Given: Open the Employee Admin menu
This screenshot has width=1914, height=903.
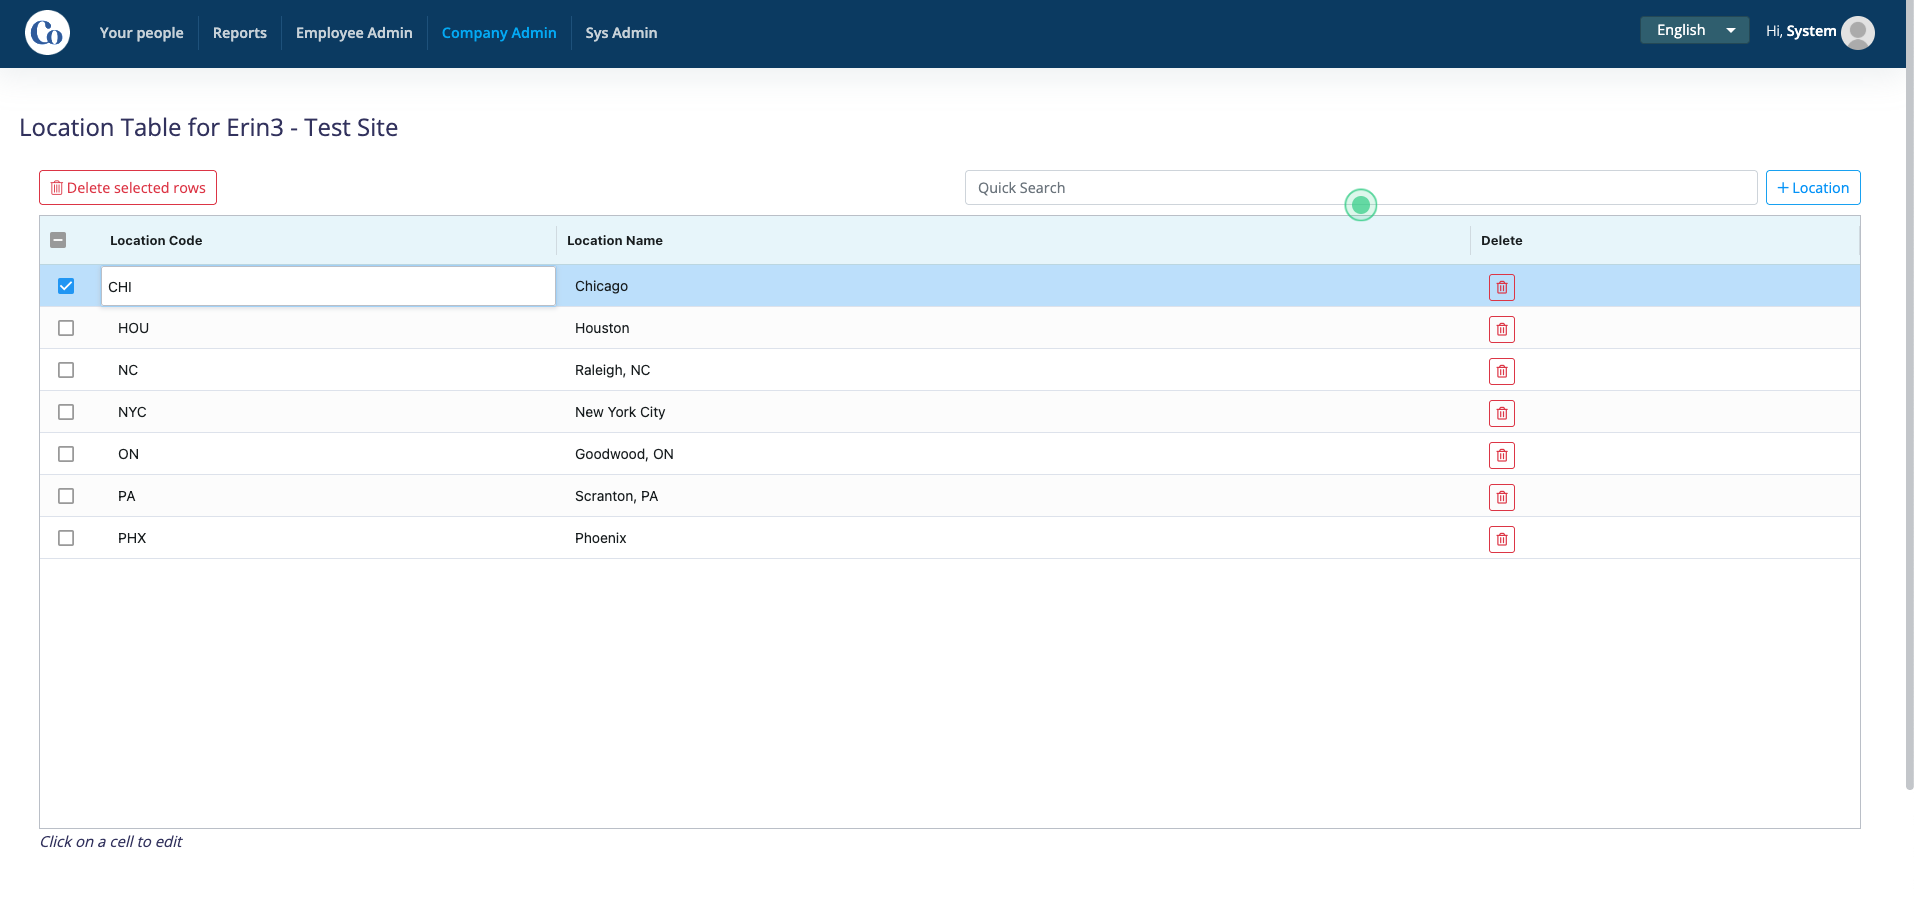Looking at the screenshot, I should (354, 33).
